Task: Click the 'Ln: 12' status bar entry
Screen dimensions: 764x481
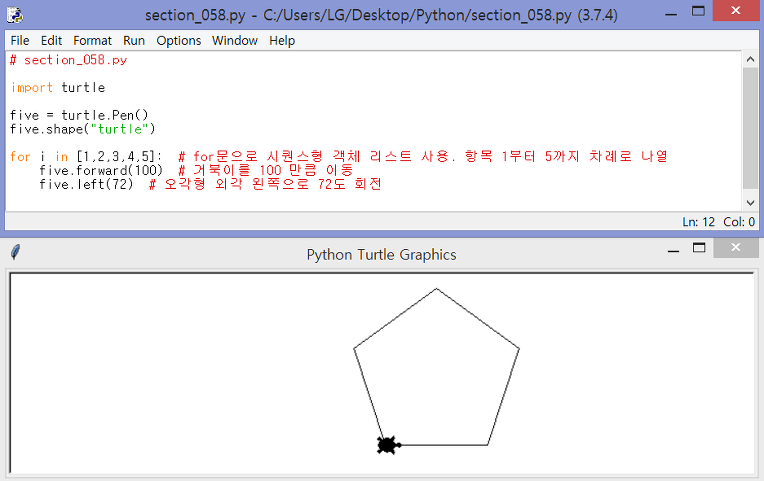Action: [698, 222]
